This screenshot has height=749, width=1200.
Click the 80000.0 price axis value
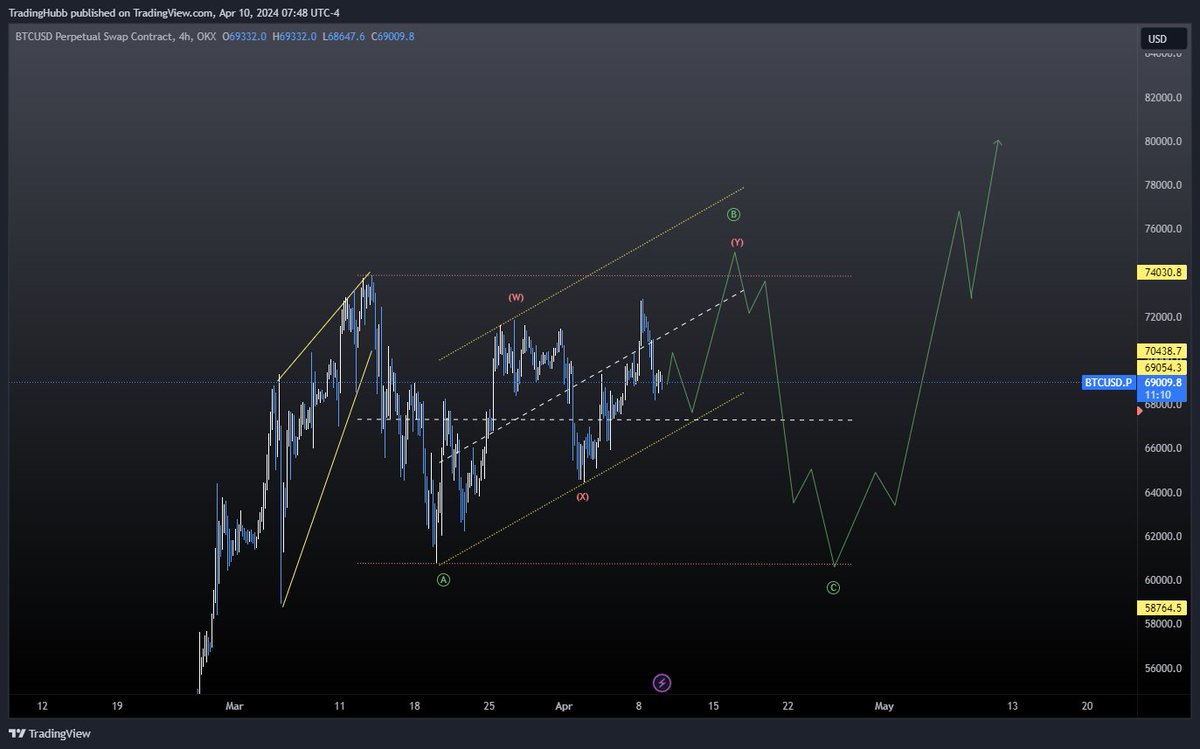coord(1163,142)
